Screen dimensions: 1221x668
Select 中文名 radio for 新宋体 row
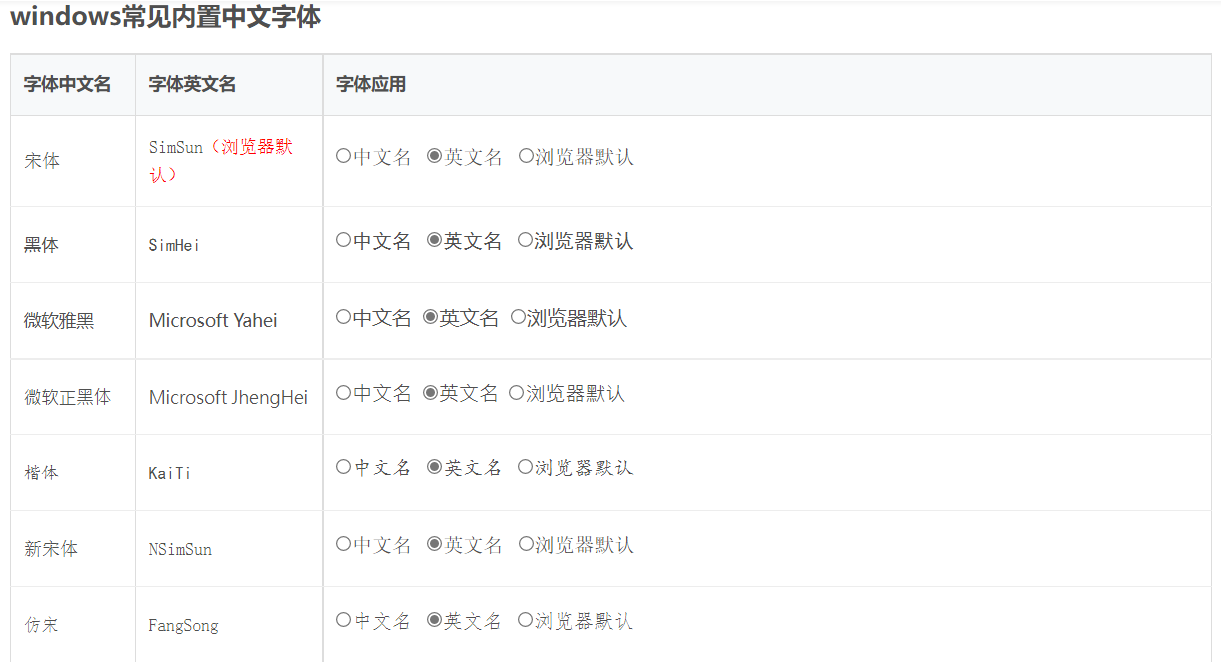click(x=343, y=544)
